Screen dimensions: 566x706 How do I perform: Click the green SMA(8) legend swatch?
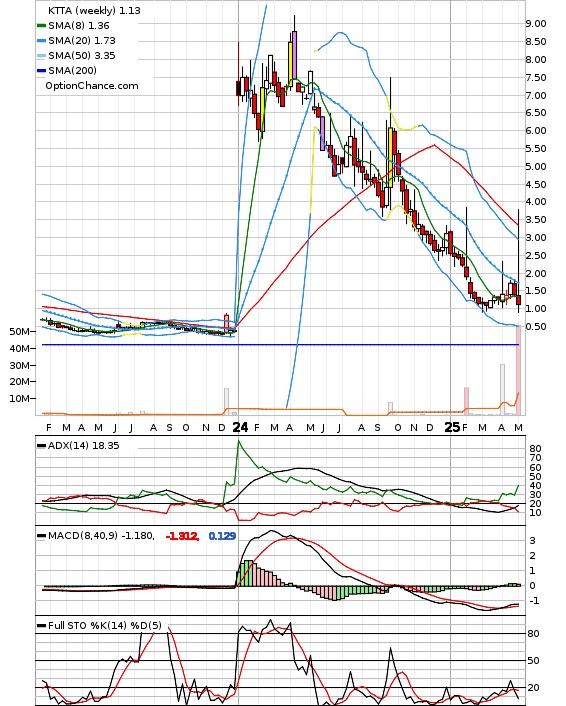(x=41, y=26)
